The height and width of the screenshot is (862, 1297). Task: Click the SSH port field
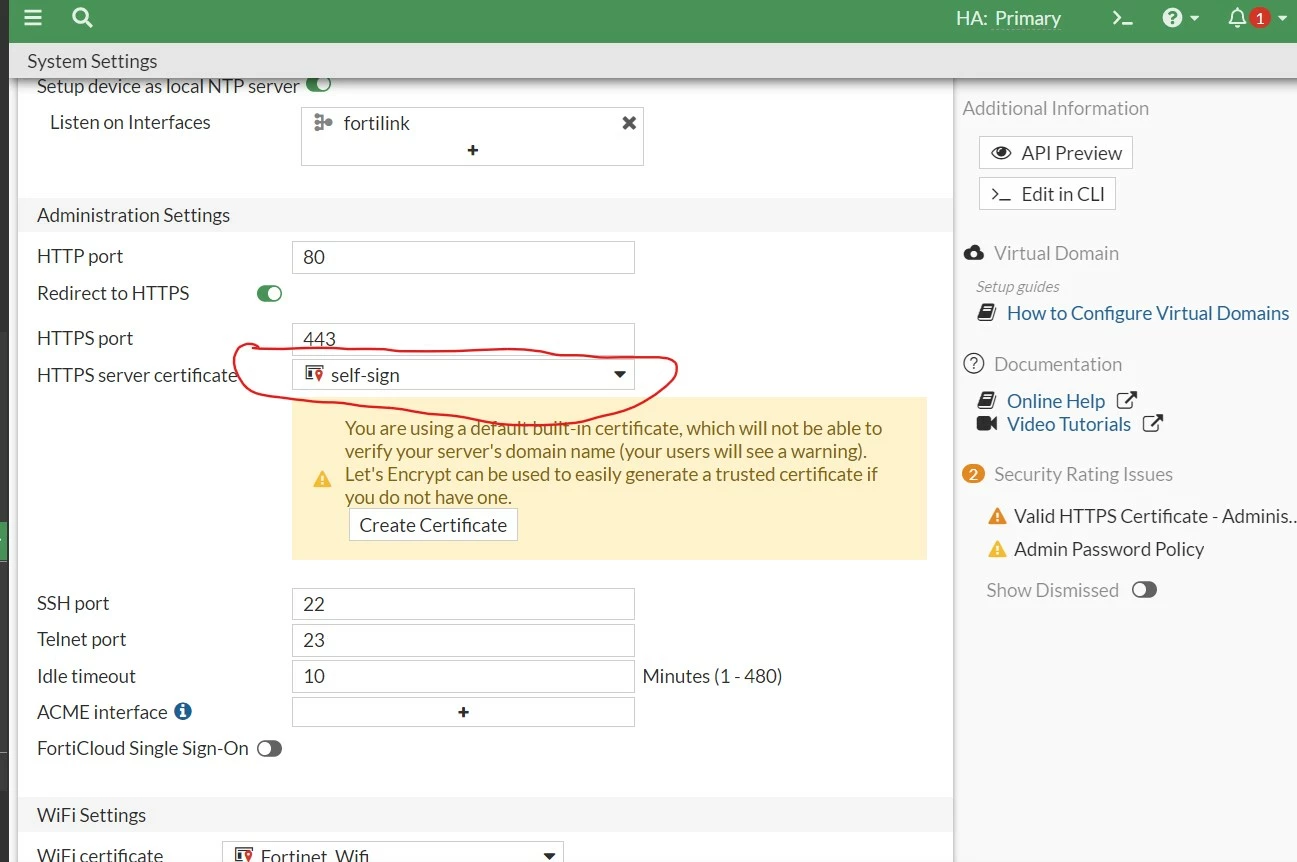(x=463, y=604)
